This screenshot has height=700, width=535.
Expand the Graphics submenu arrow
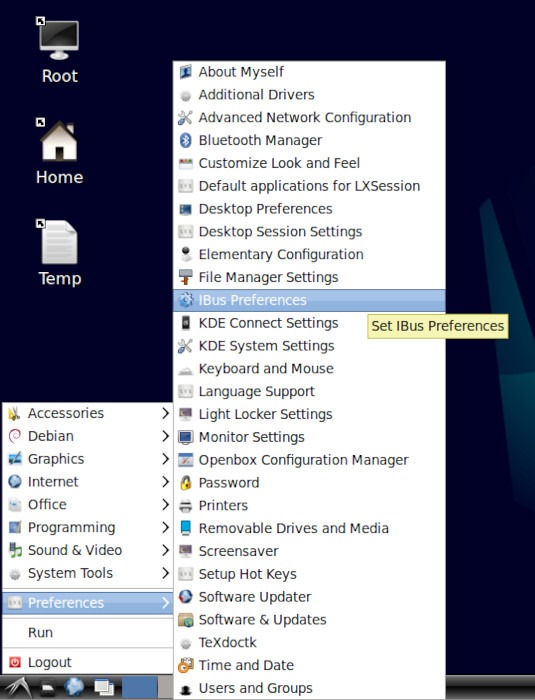(165, 459)
